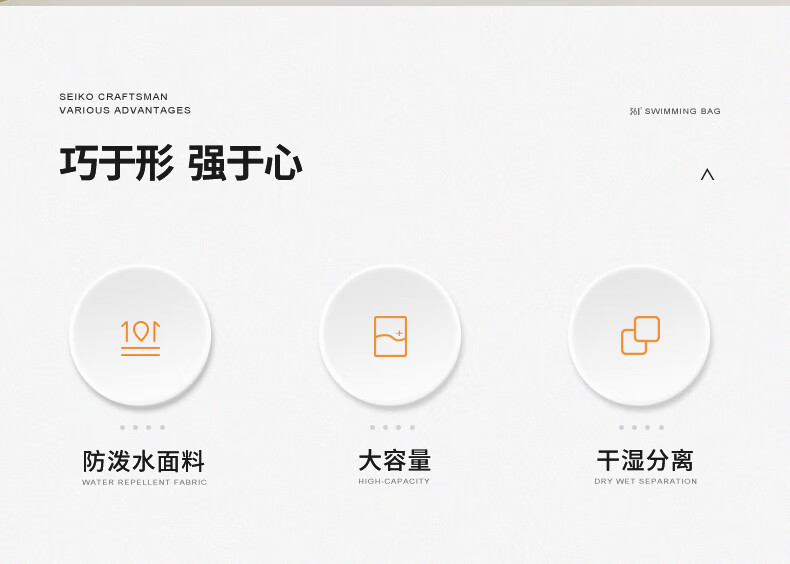Click the WATER REPELLENT FABRIC subtitle
This screenshot has height=564, width=790.
click(144, 482)
